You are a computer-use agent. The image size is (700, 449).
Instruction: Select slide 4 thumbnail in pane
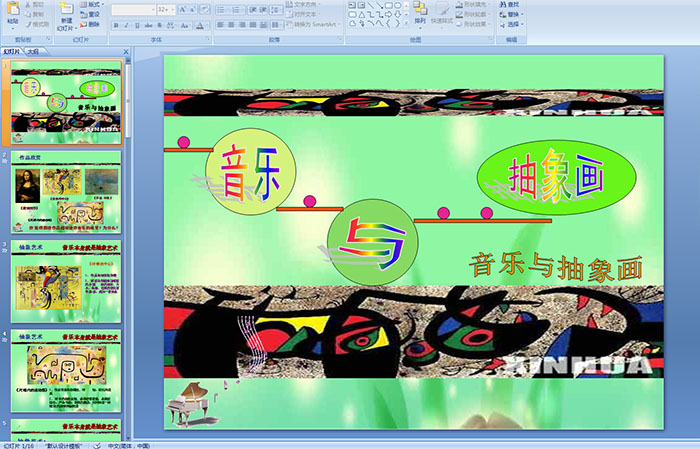[x=66, y=371]
